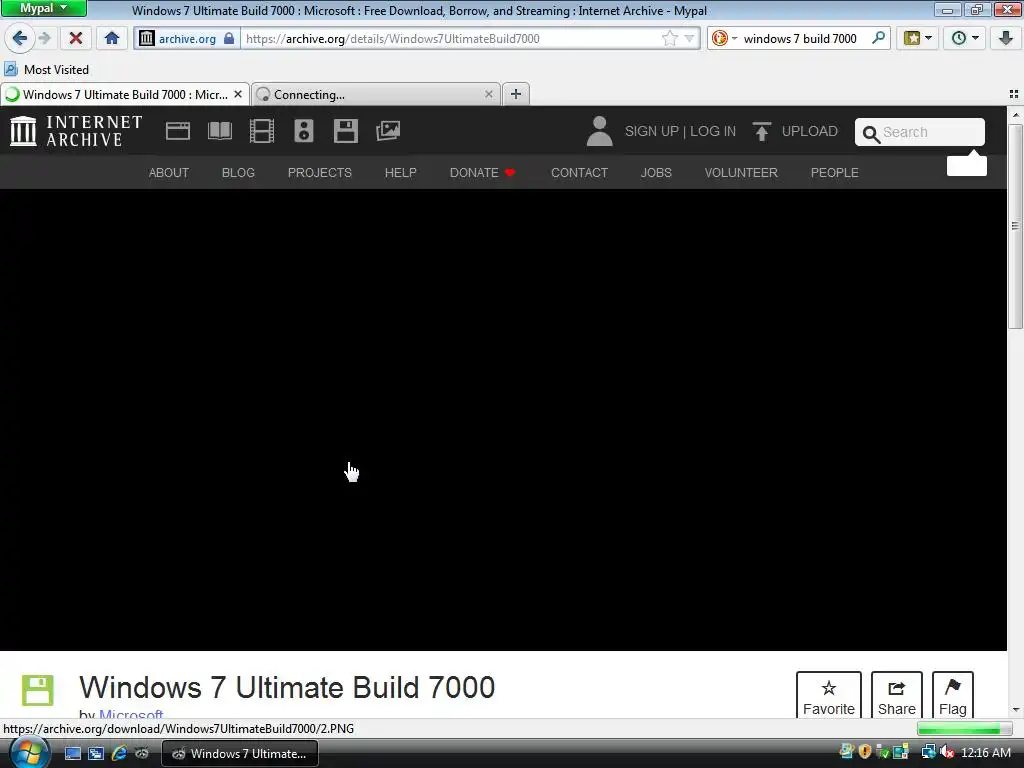This screenshot has width=1024, height=768.
Task: Click the SIGN UP link
Action: click(x=652, y=131)
